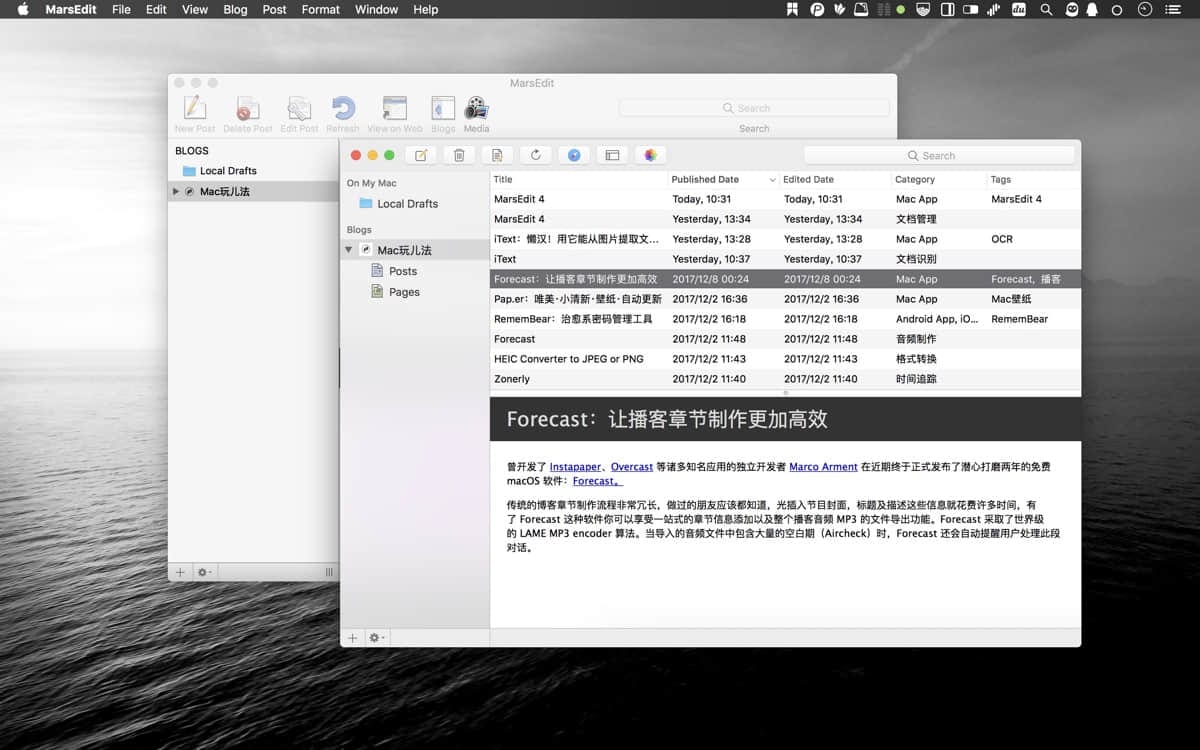The image size is (1200, 750).
Task: Open the Forecast。 link in post preview
Action: (x=597, y=481)
